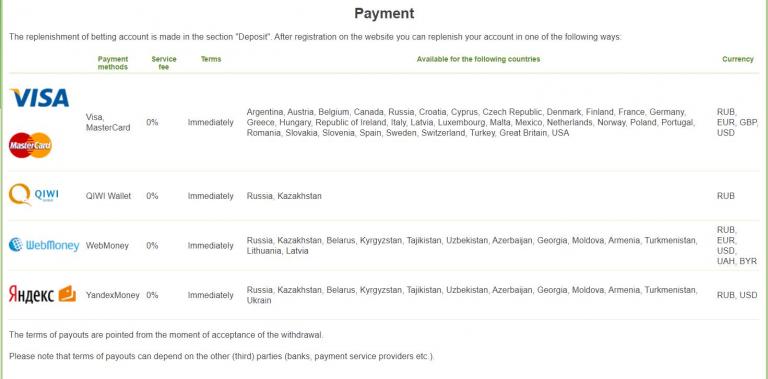This screenshot has width=768, height=379.
Task: Click the Payment page heading
Action: click(384, 13)
